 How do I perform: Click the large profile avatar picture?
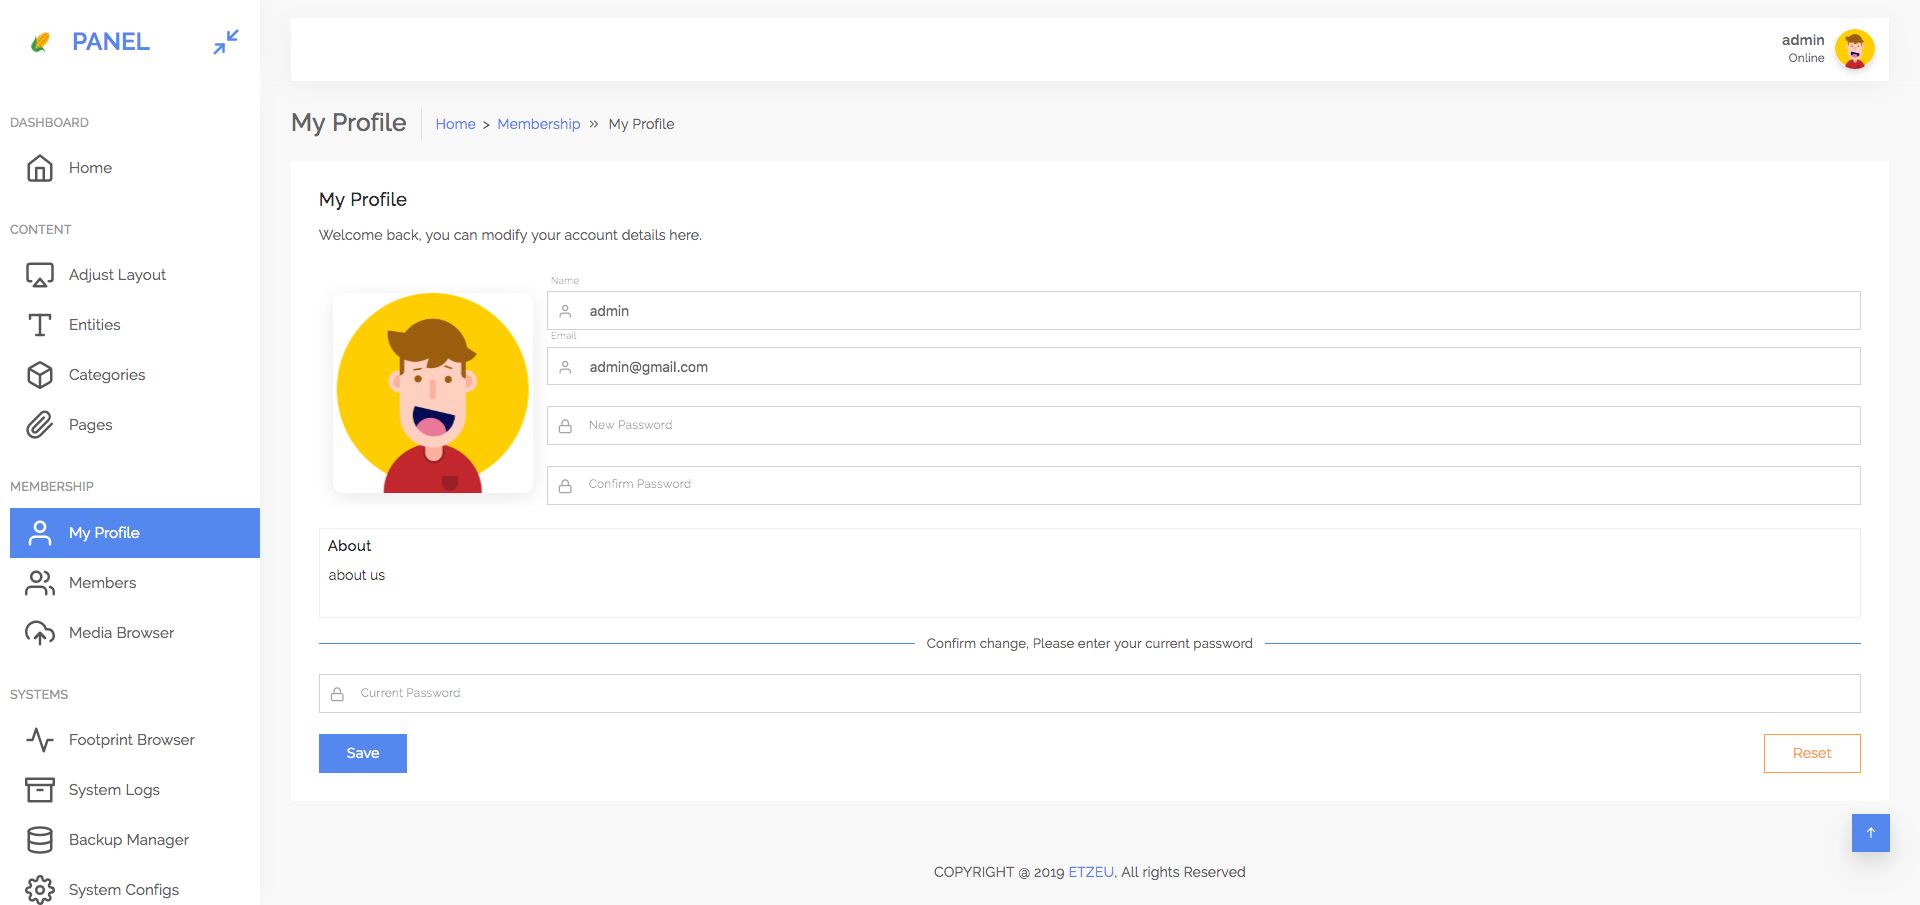(x=433, y=392)
